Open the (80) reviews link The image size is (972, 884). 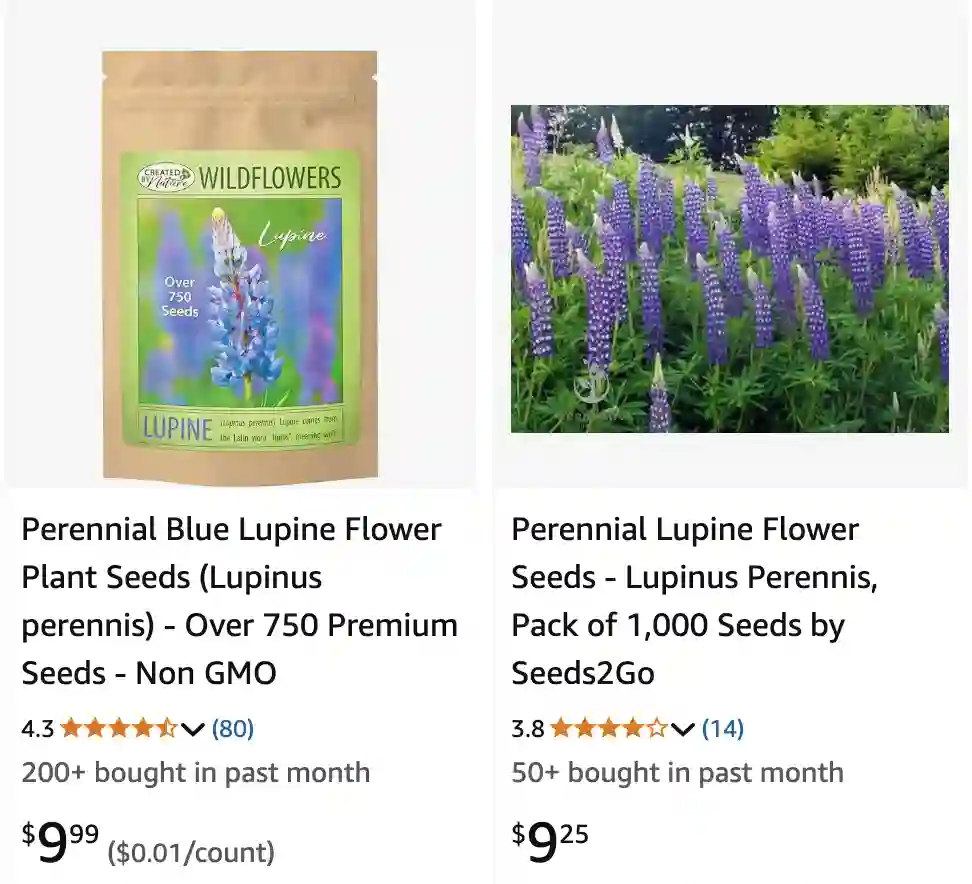click(232, 729)
